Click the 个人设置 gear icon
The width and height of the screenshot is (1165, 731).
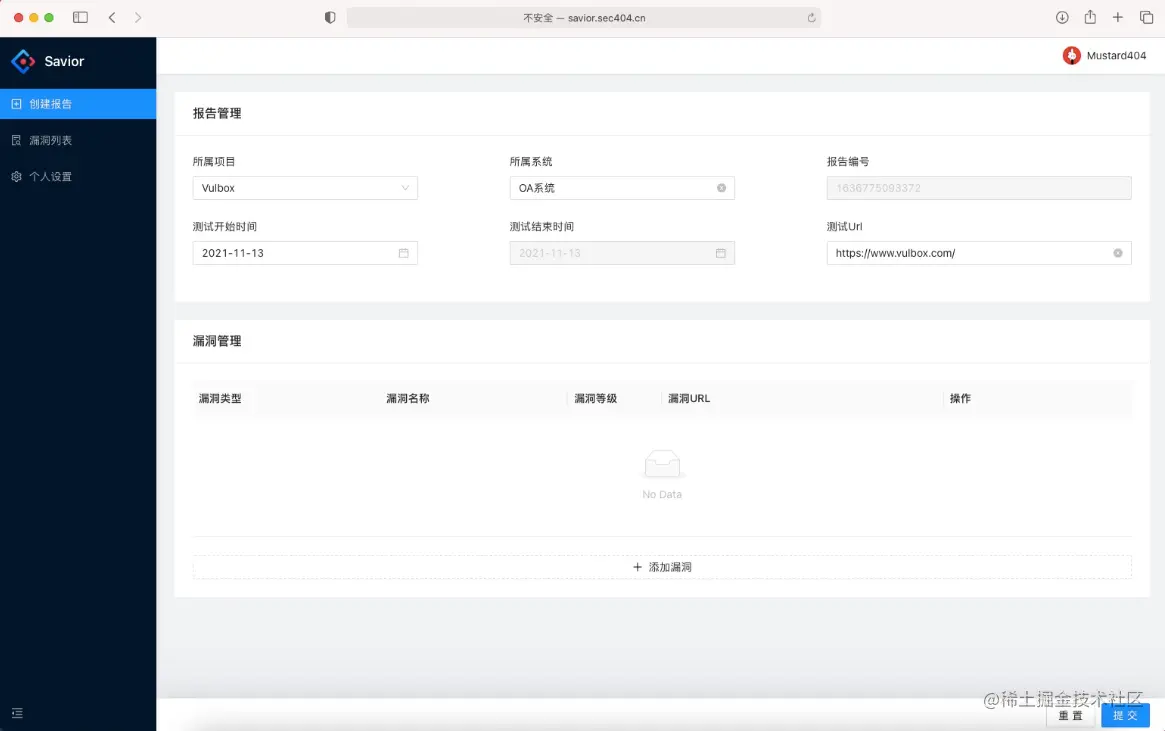(x=16, y=177)
